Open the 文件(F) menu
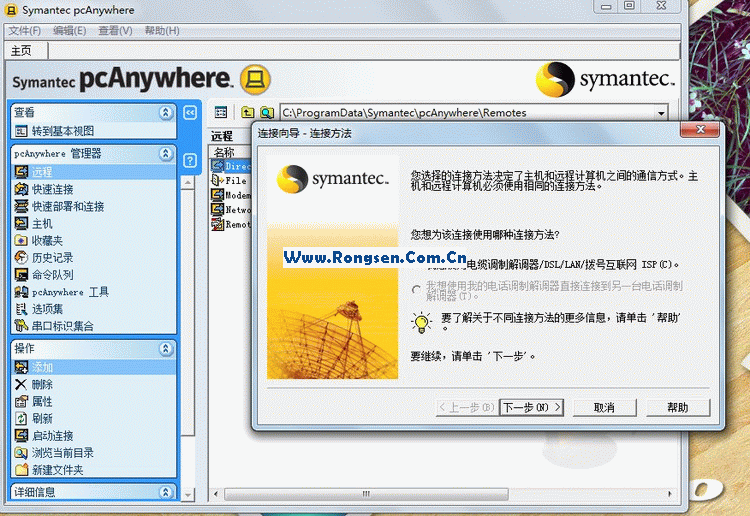Screen dimensions: 750x516 pos(25,30)
